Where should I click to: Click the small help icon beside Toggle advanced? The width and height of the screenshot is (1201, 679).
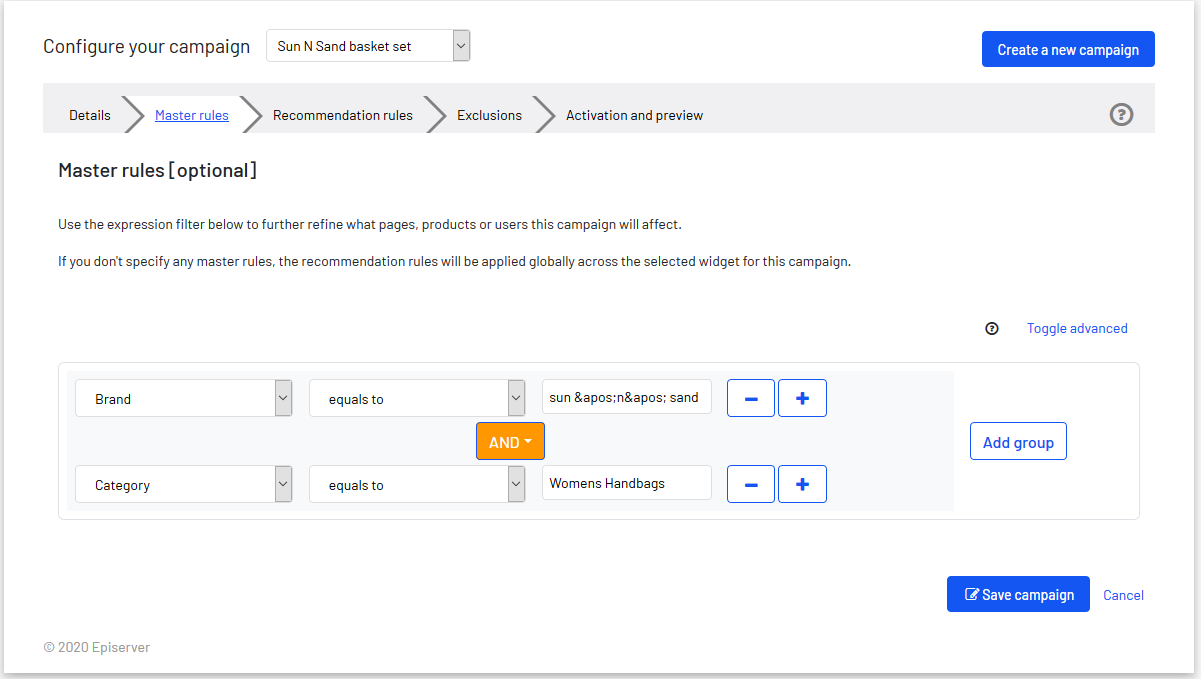992,328
